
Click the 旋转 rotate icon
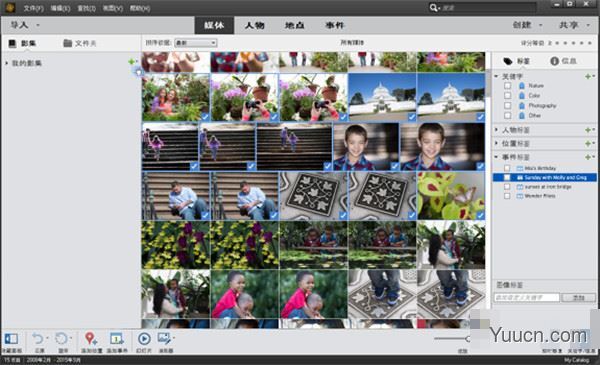pyautogui.click(x=61, y=339)
